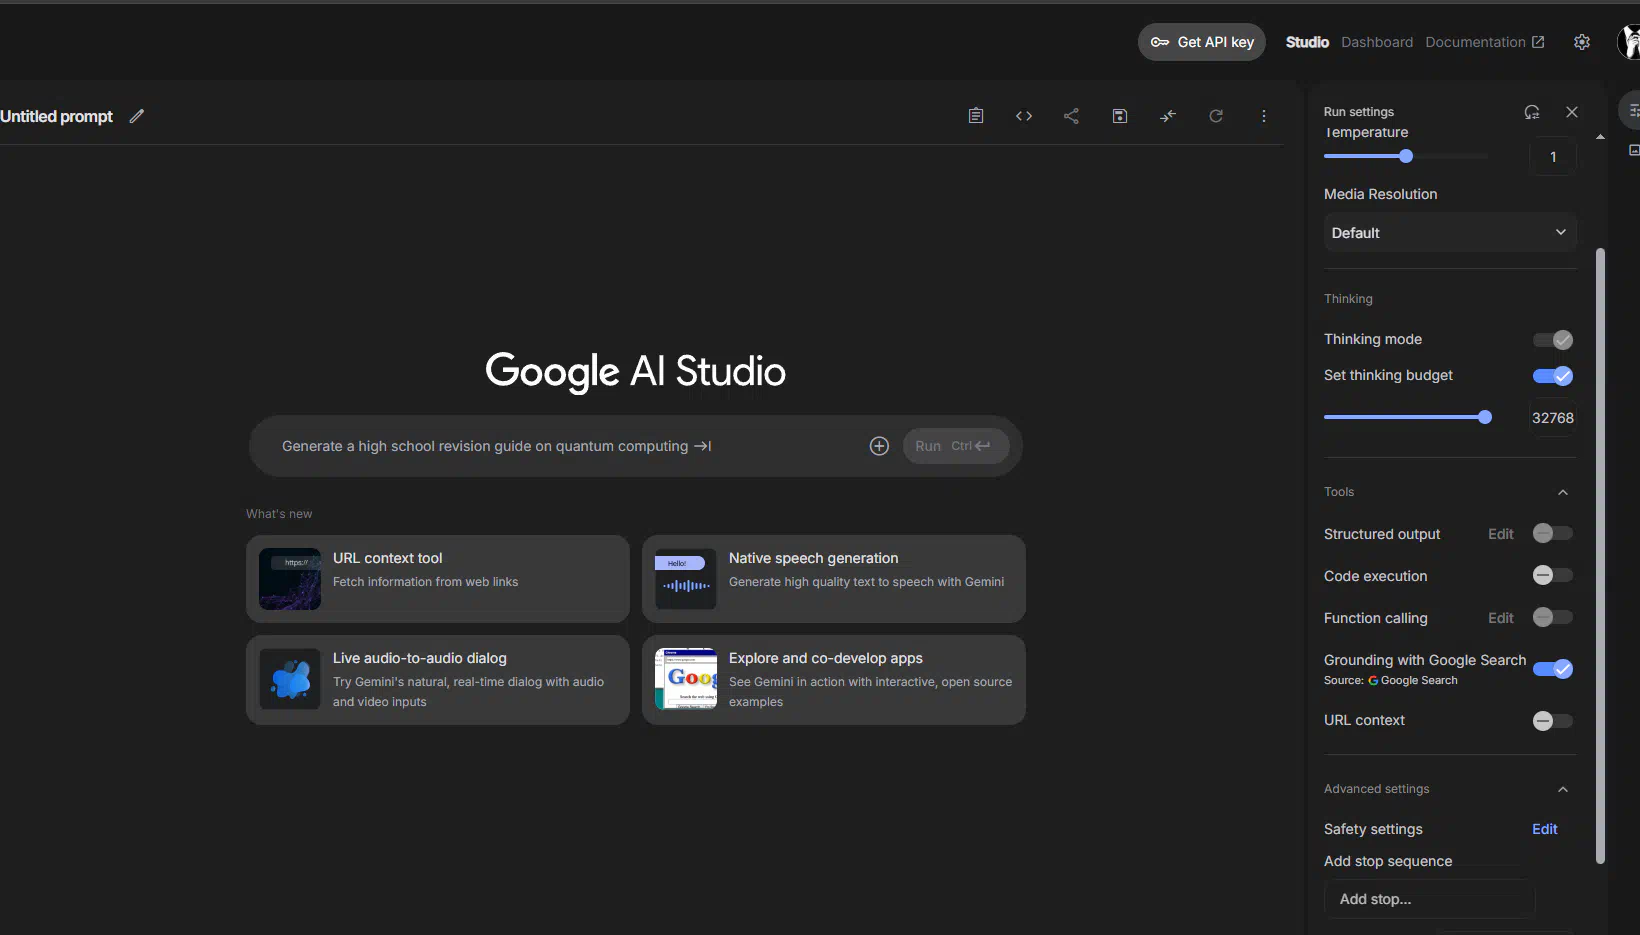Click the key icon in Get API key
Viewport: 1640px width, 935px height.
pos(1160,42)
